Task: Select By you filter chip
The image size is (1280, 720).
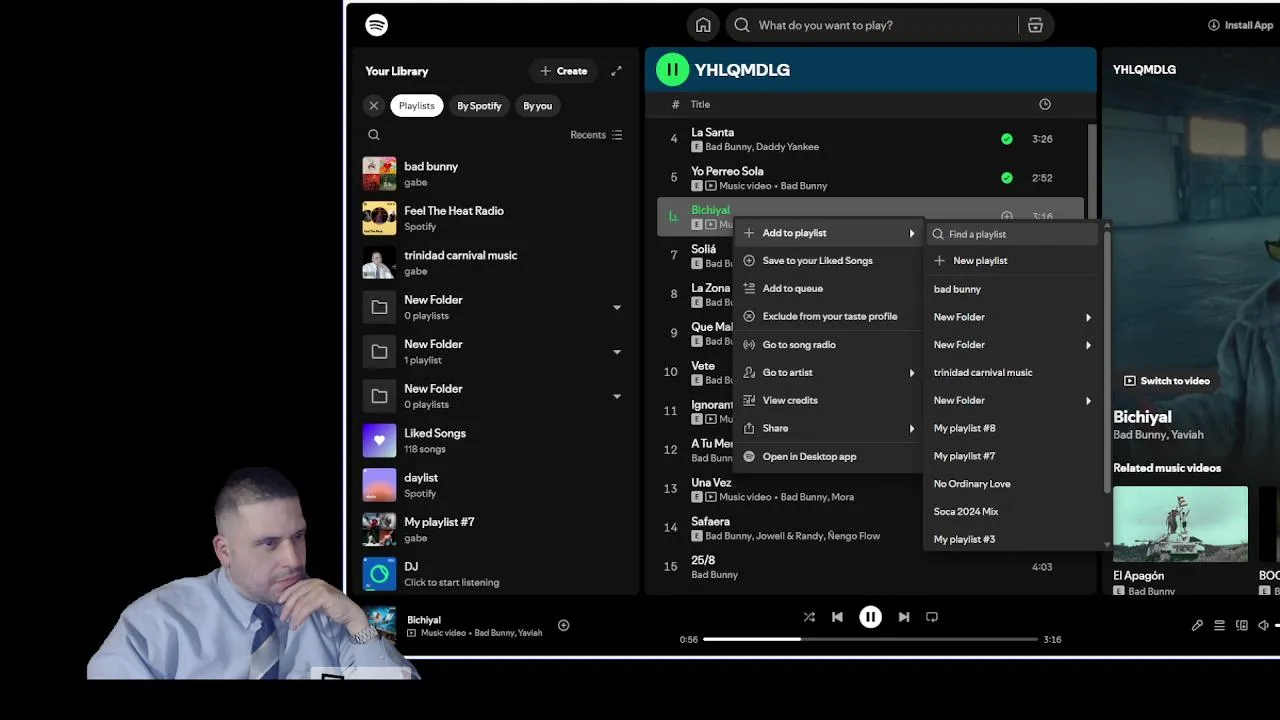Action: tap(538, 105)
